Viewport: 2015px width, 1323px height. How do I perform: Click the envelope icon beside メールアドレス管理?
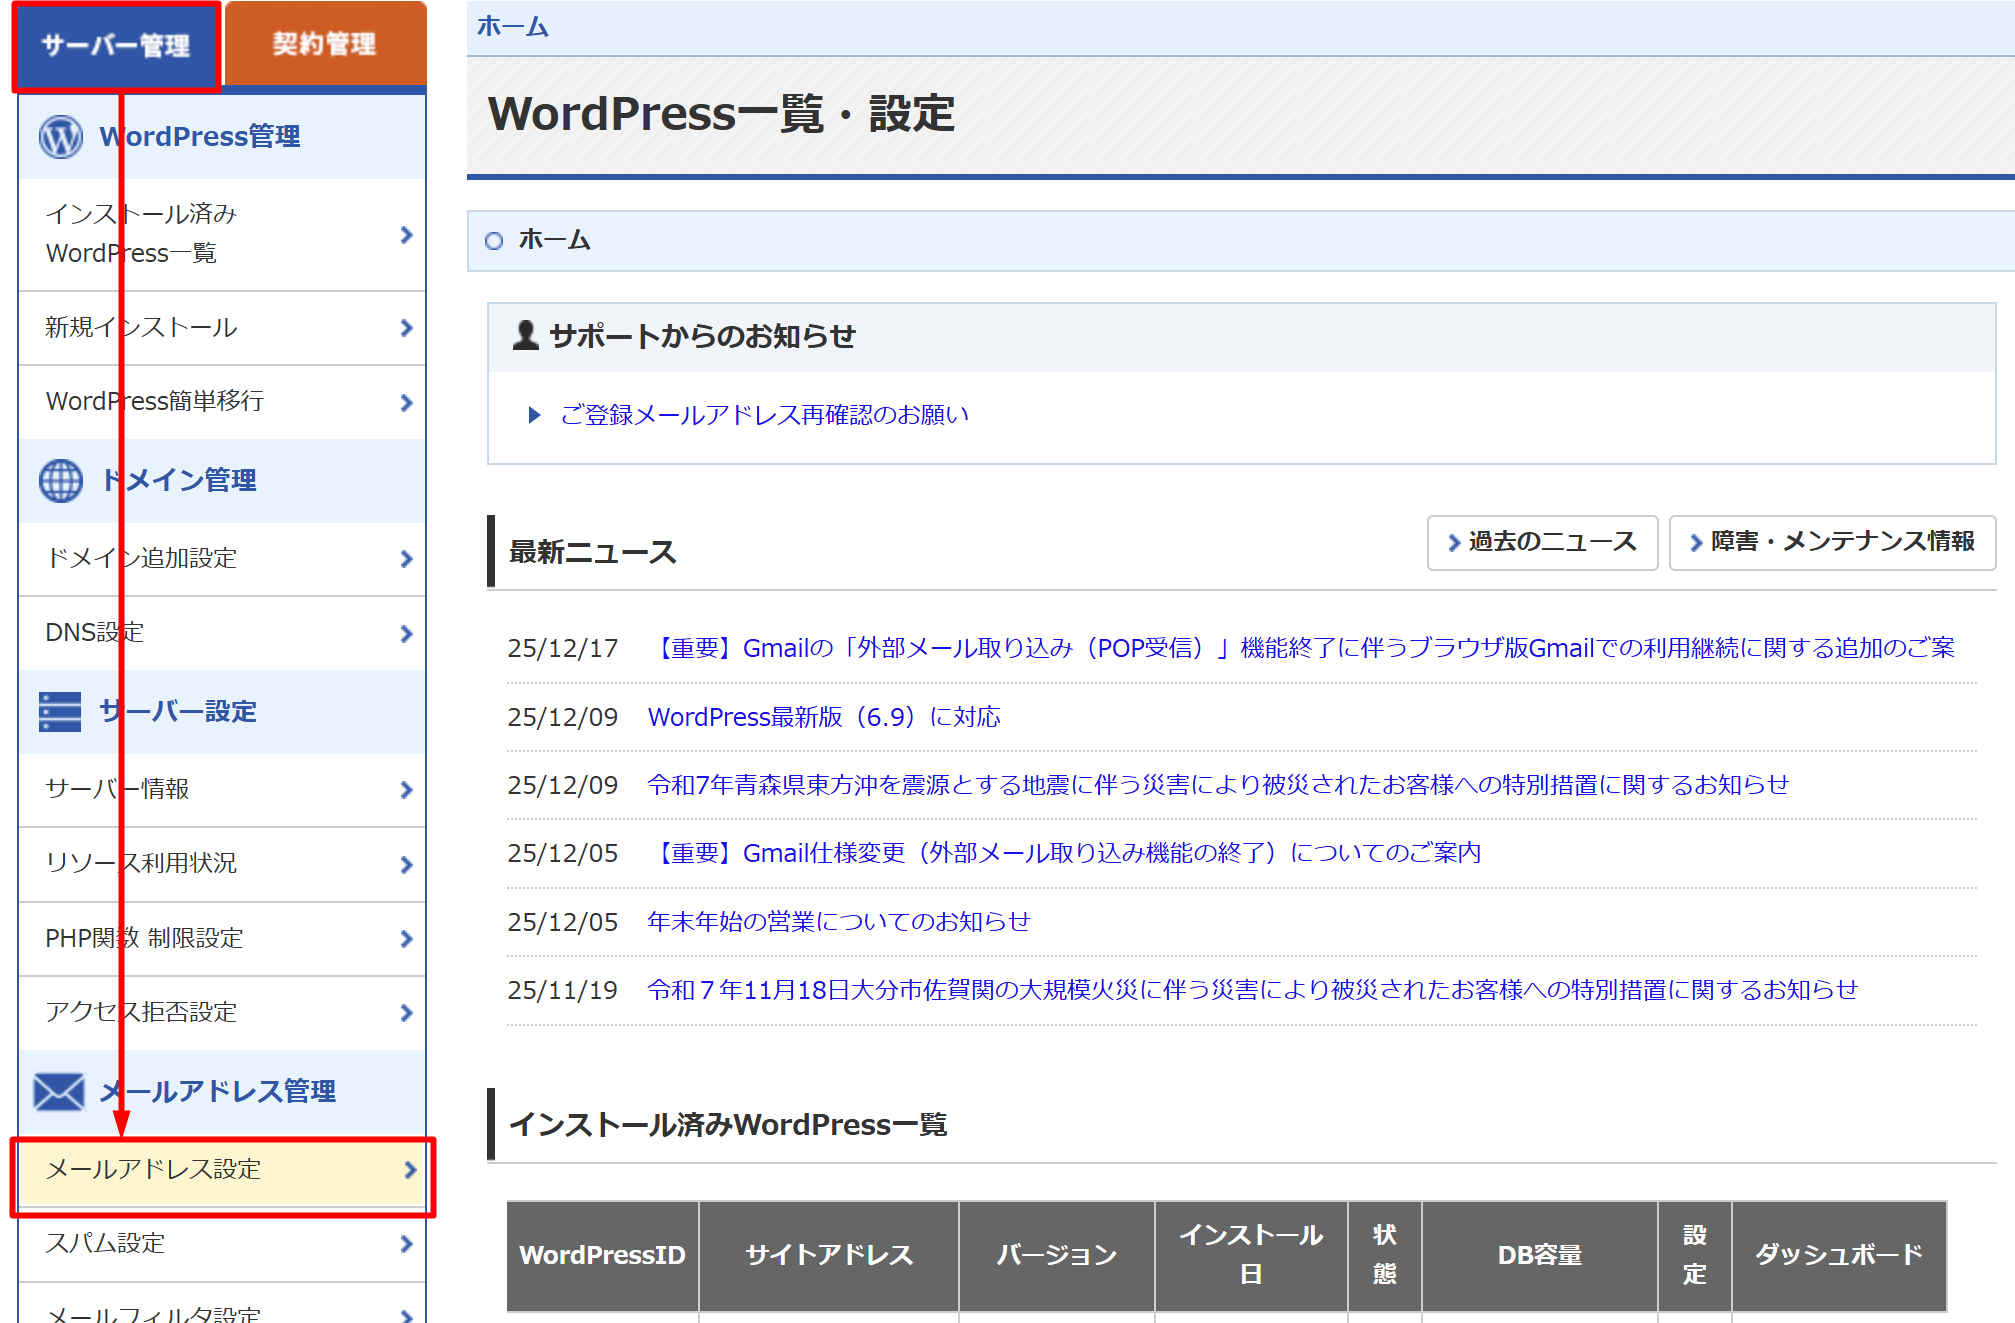(x=59, y=1092)
